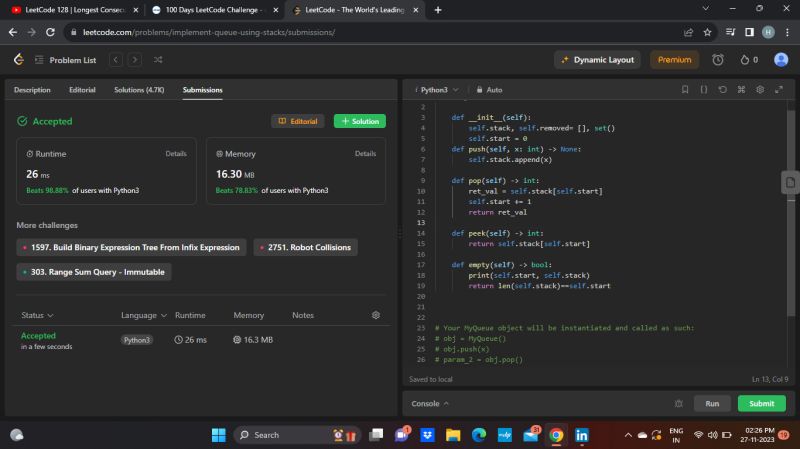800x449 pixels.
Task: Switch to the Description tab
Action: (32, 90)
